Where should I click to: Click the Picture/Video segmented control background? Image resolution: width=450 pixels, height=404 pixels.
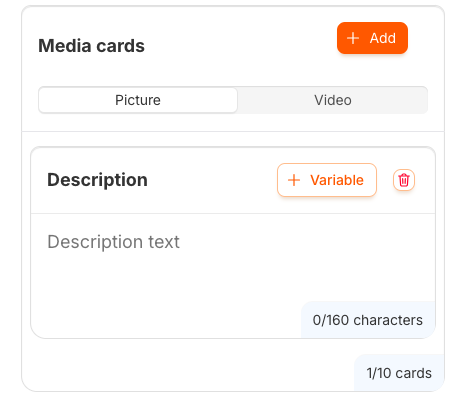click(x=233, y=100)
